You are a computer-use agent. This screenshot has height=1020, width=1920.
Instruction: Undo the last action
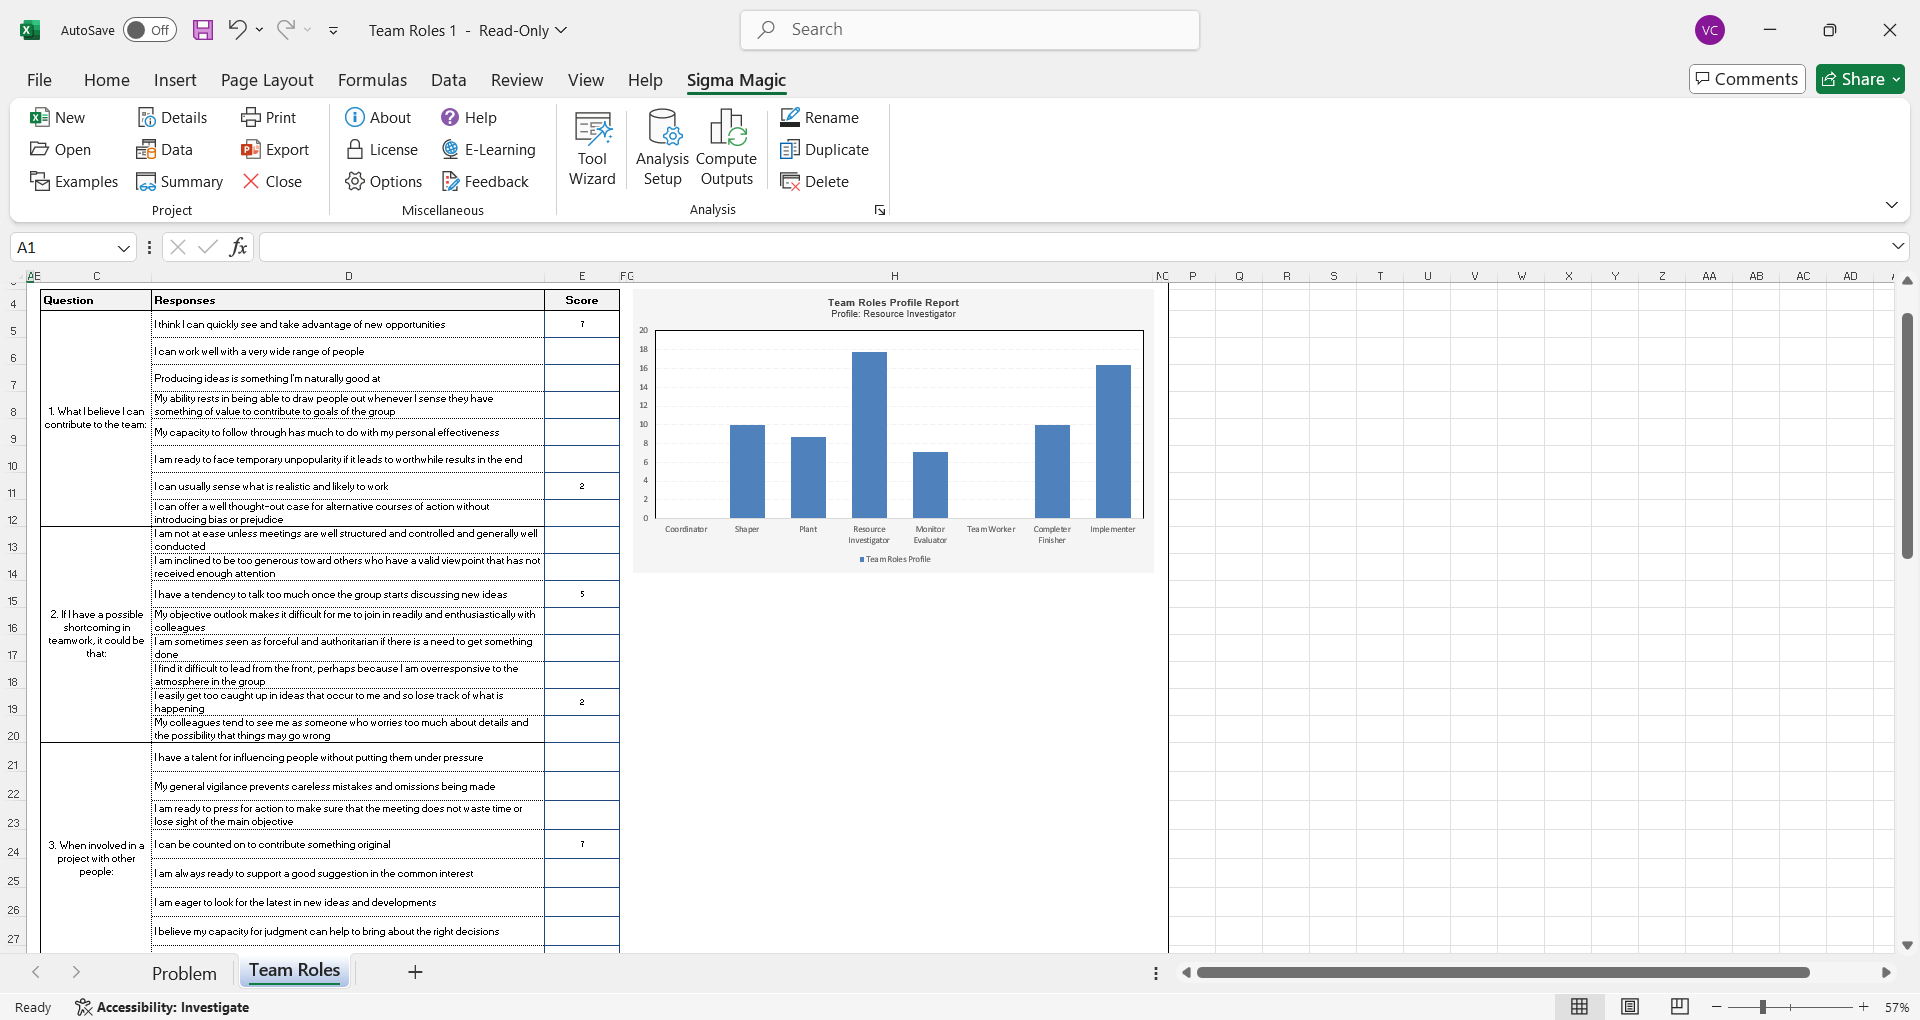[x=237, y=30]
